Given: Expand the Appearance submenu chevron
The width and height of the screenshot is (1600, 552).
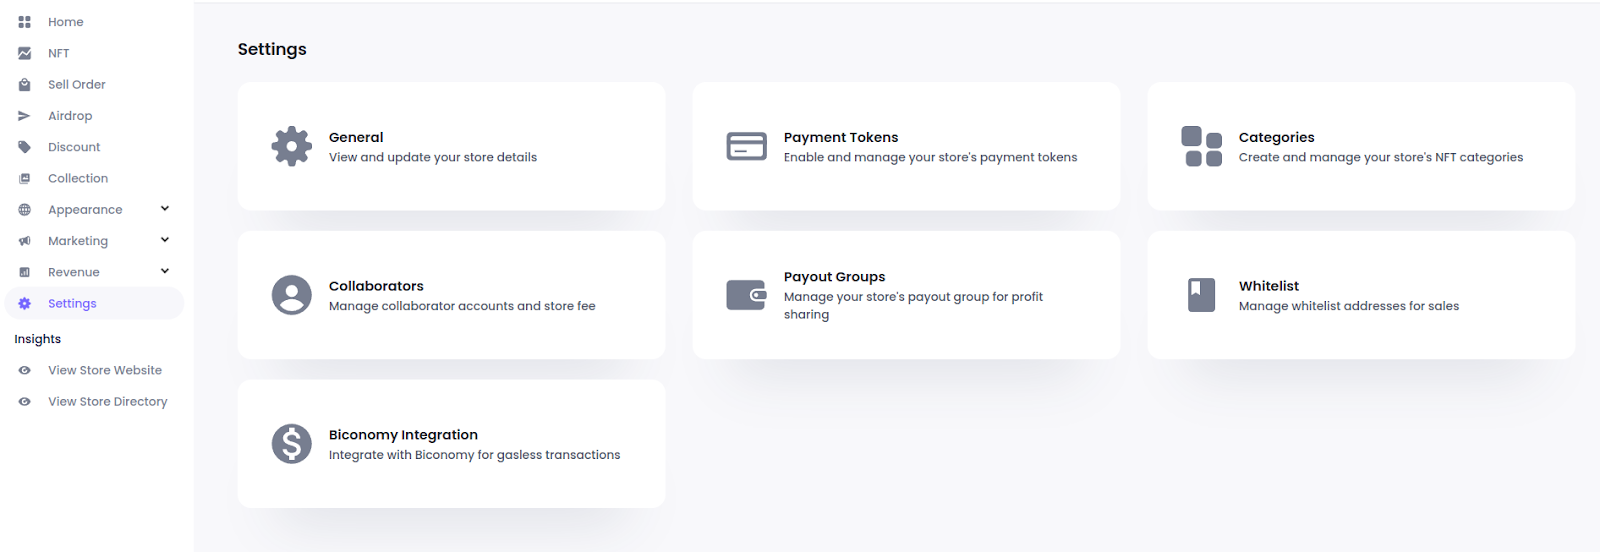Looking at the screenshot, I should pos(165,209).
